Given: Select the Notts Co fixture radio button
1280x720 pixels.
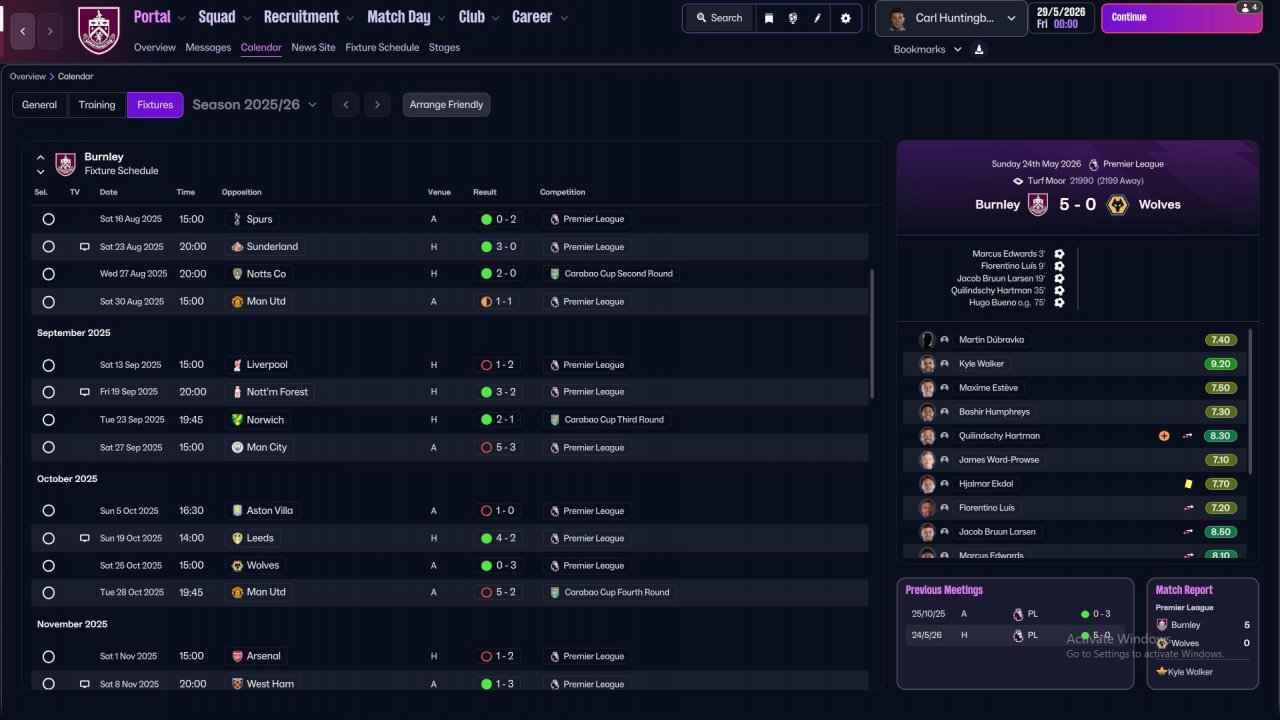Looking at the screenshot, I should [48, 274].
